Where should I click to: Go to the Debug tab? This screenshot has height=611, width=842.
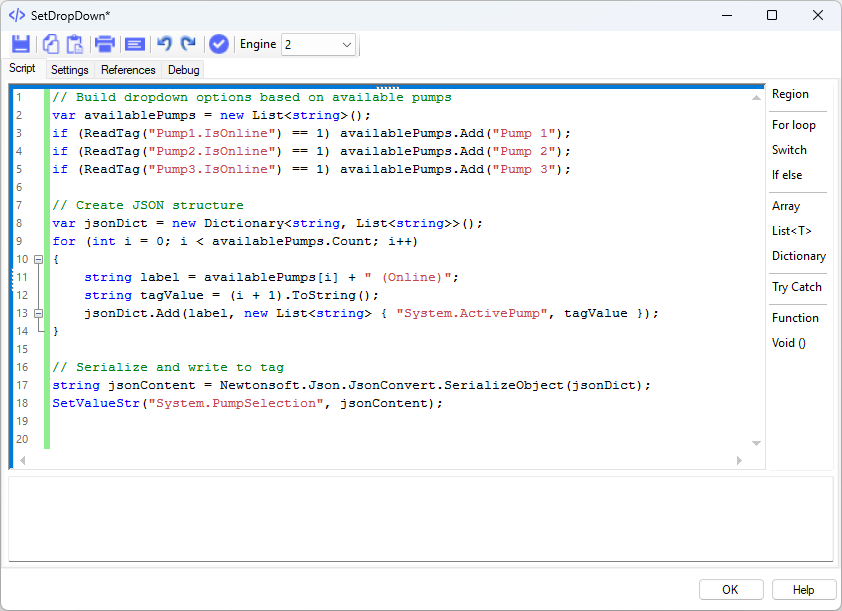[184, 70]
